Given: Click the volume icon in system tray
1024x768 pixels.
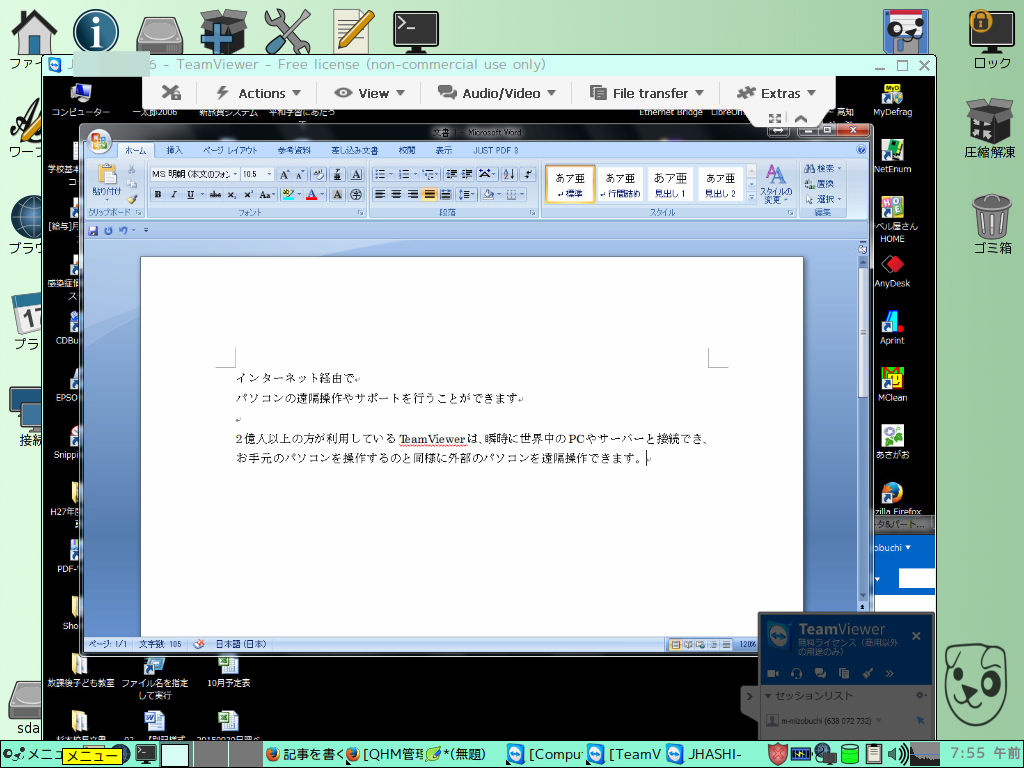Looking at the screenshot, I should (897, 754).
